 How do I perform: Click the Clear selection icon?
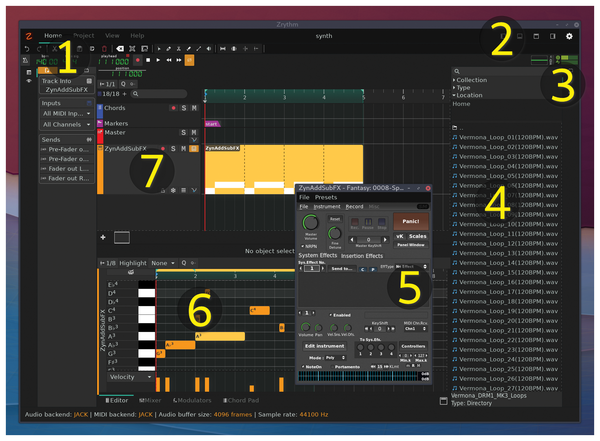click(x=120, y=49)
